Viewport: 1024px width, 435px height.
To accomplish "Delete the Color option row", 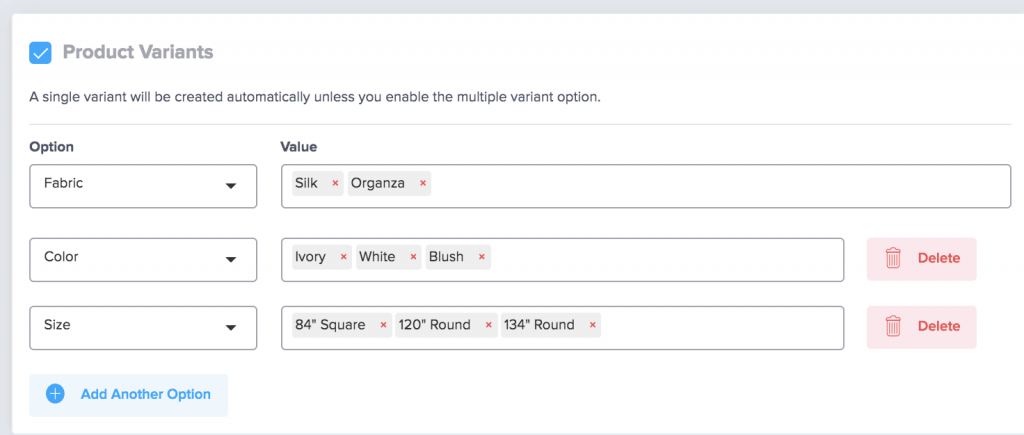I will coord(921,259).
